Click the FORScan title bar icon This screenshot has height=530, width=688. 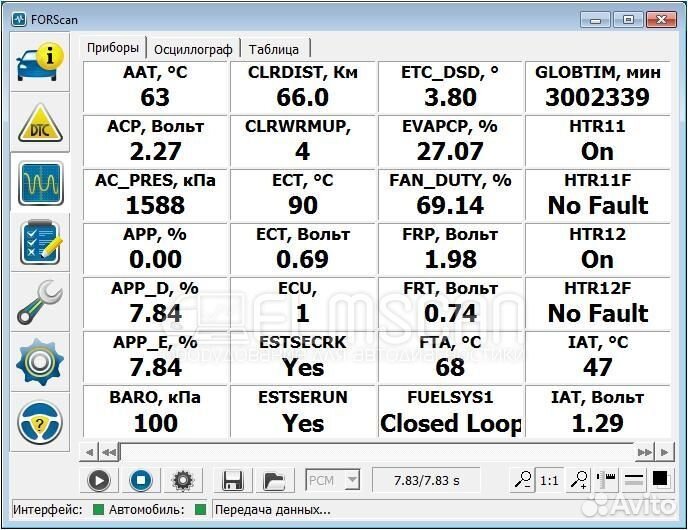pyautogui.click(x=18, y=19)
